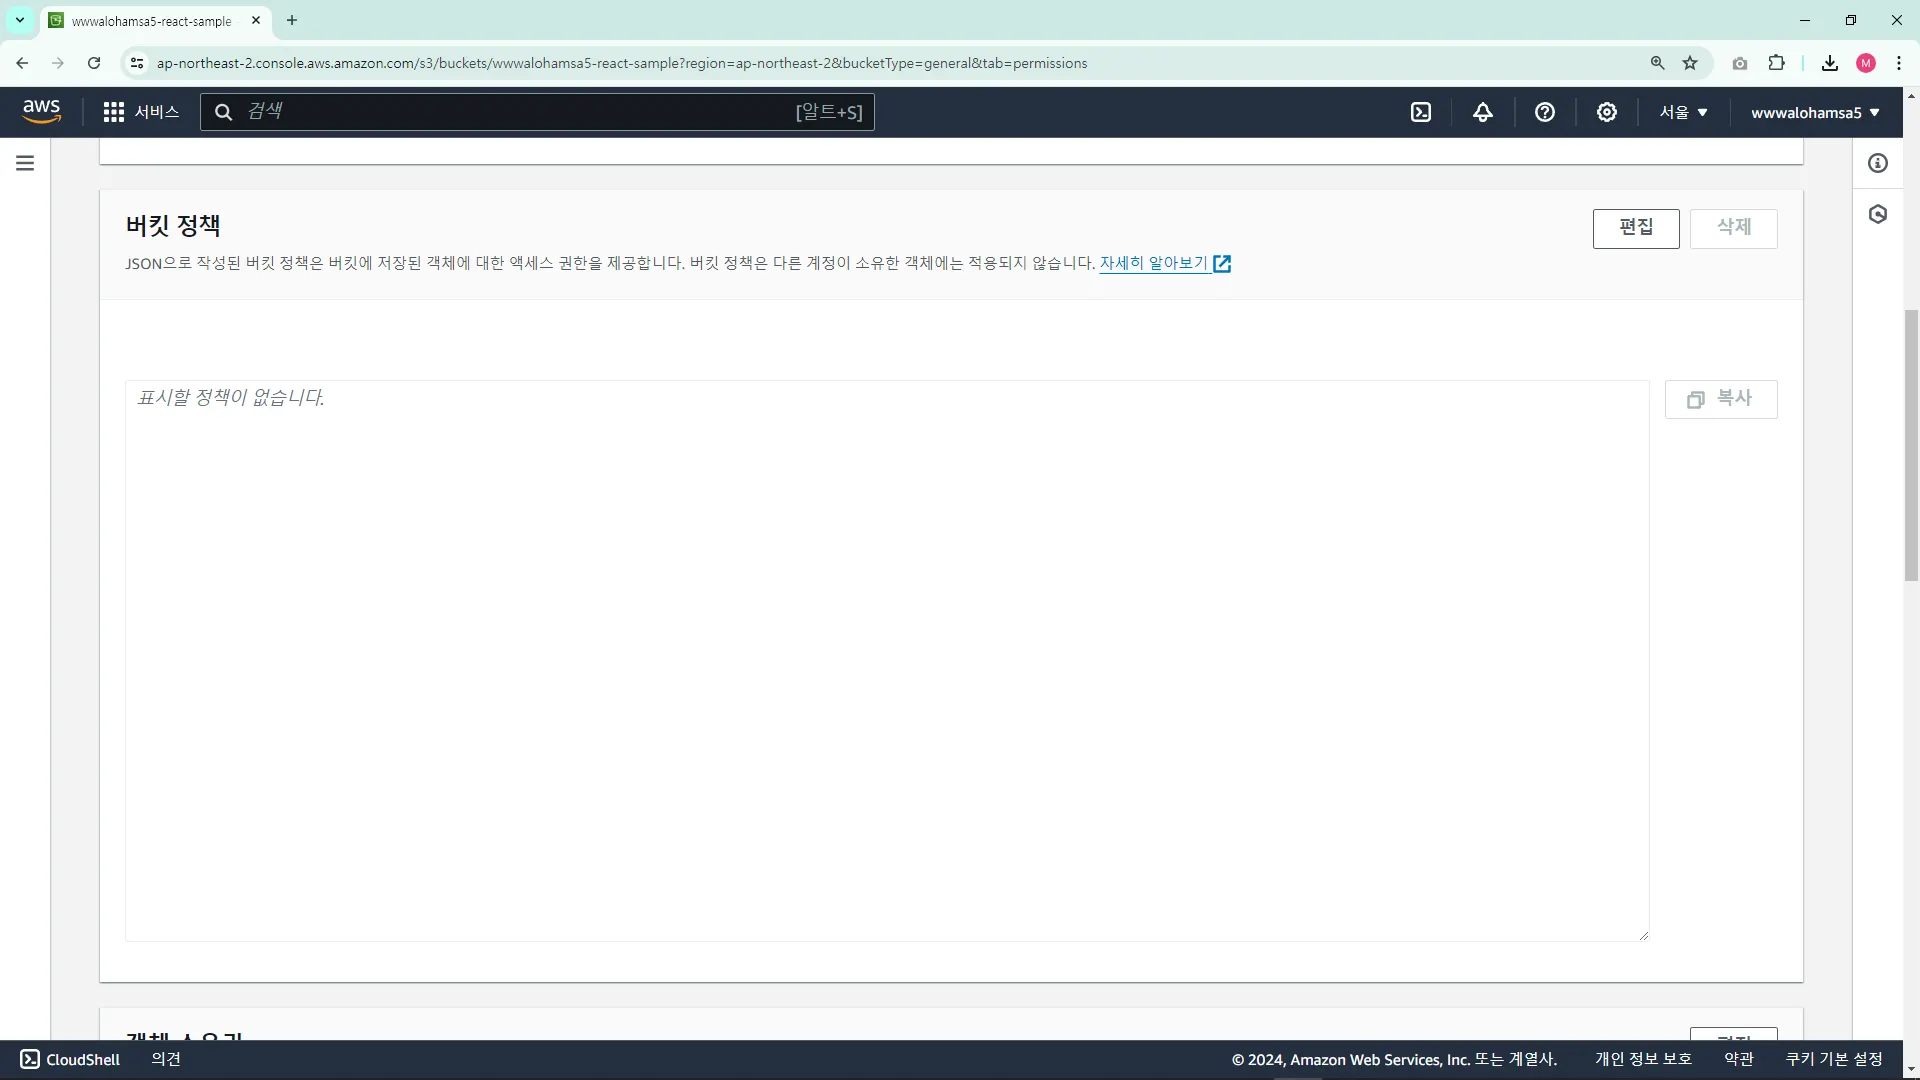Expand the wwwalohamsa5 account dropdown

[1814, 112]
